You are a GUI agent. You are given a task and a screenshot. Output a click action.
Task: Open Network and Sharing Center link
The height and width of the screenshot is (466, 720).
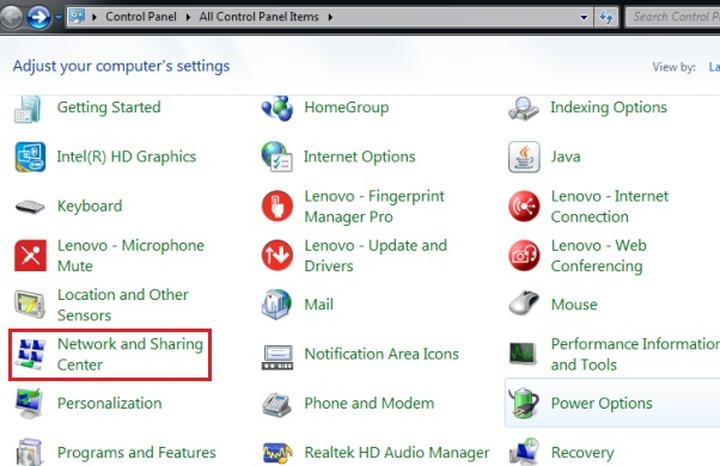tap(130, 354)
